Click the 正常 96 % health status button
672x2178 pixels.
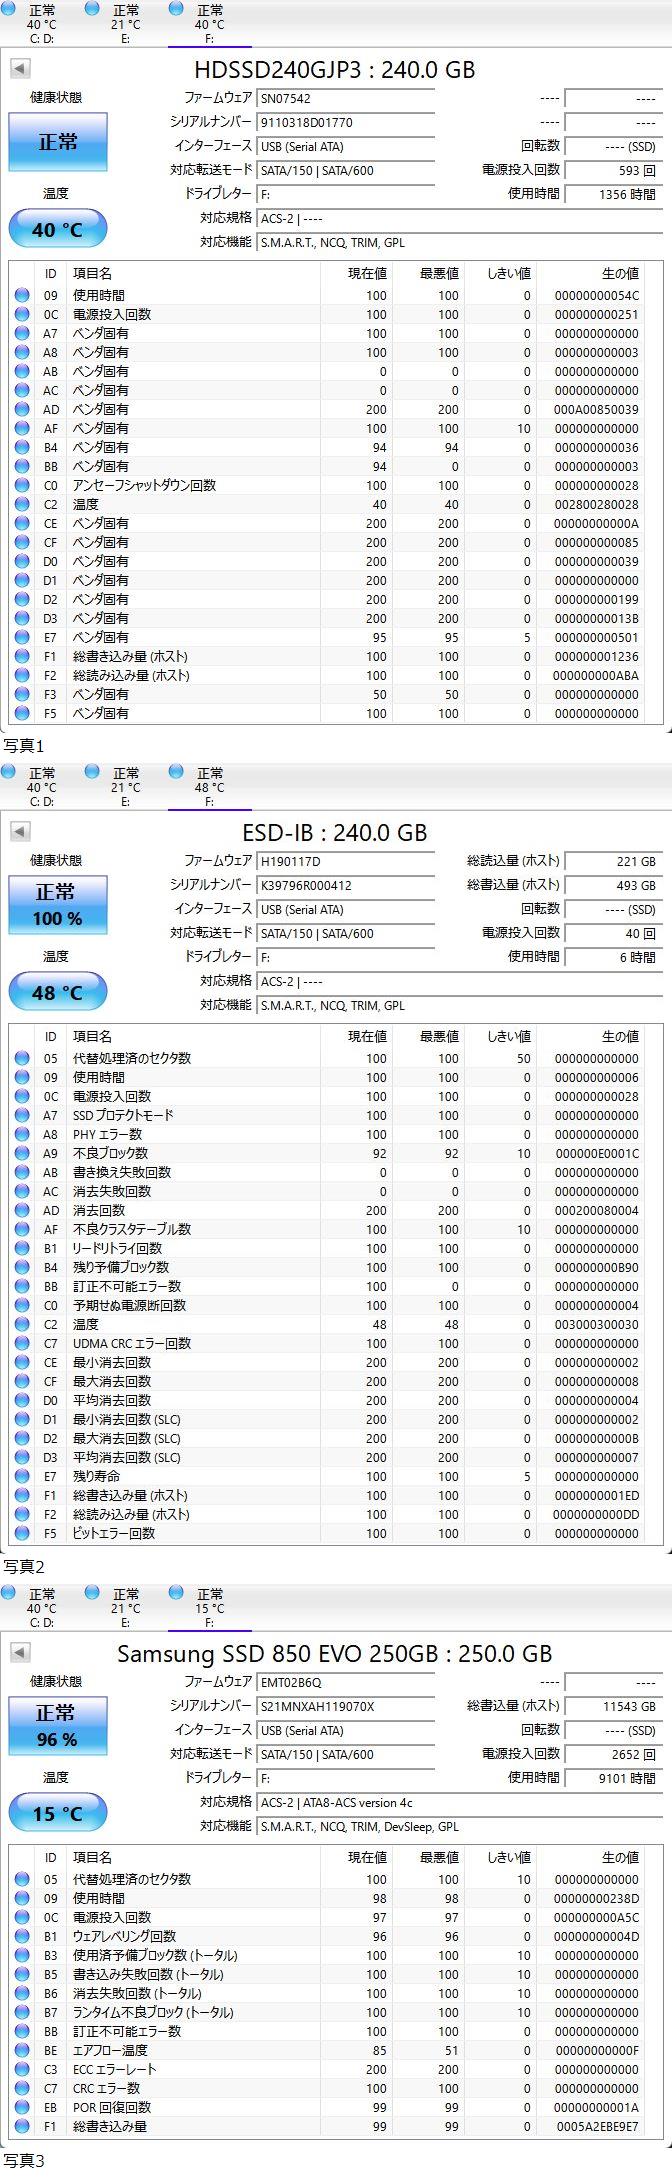[x=58, y=1726]
